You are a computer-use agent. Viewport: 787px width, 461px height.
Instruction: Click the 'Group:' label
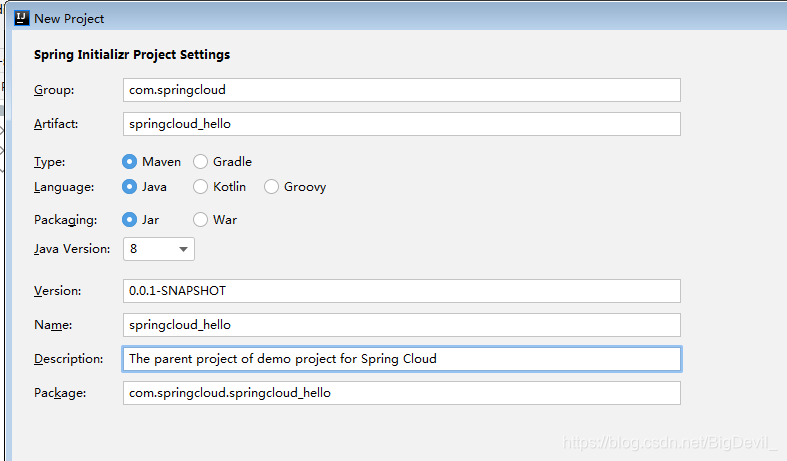[x=54, y=90]
